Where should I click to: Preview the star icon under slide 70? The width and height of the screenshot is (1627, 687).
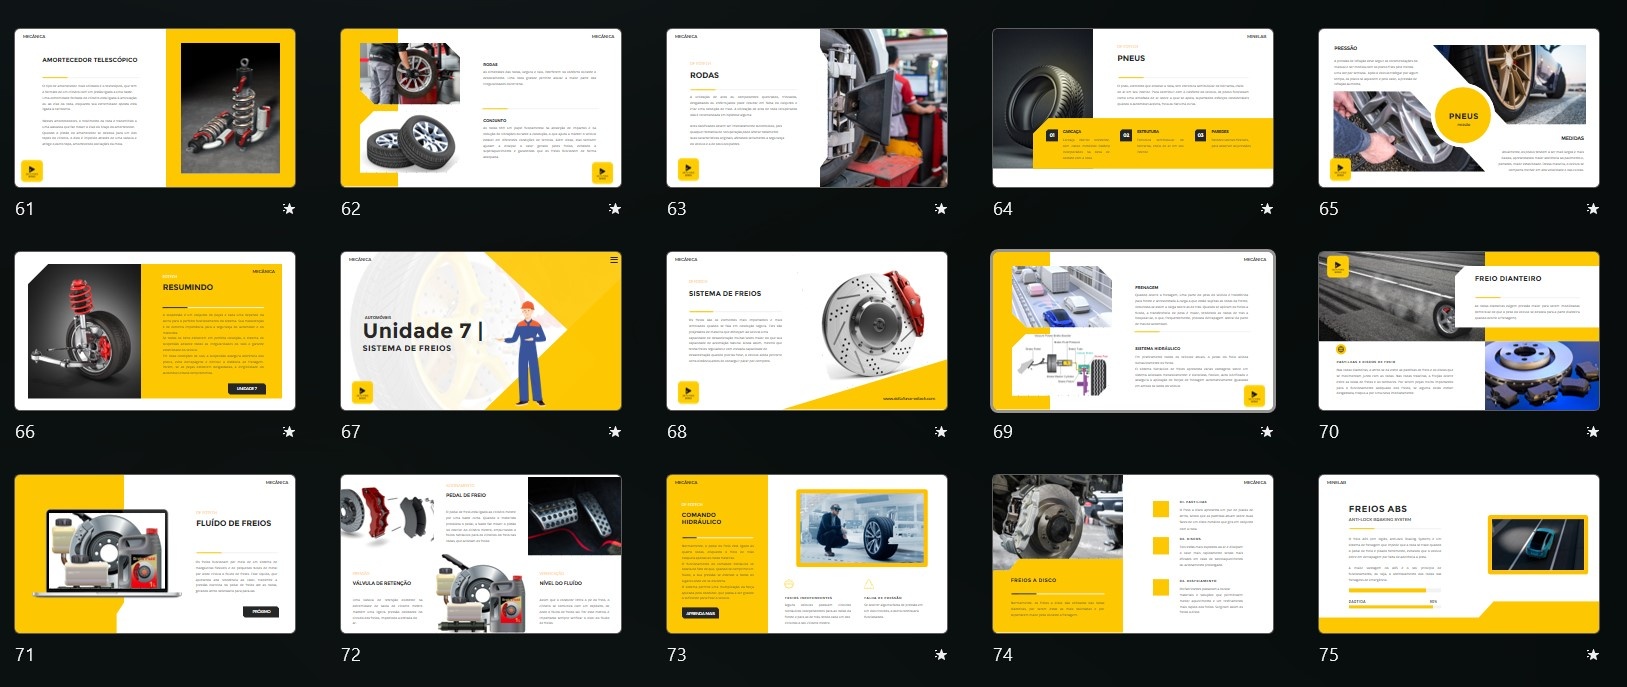coord(1592,432)
